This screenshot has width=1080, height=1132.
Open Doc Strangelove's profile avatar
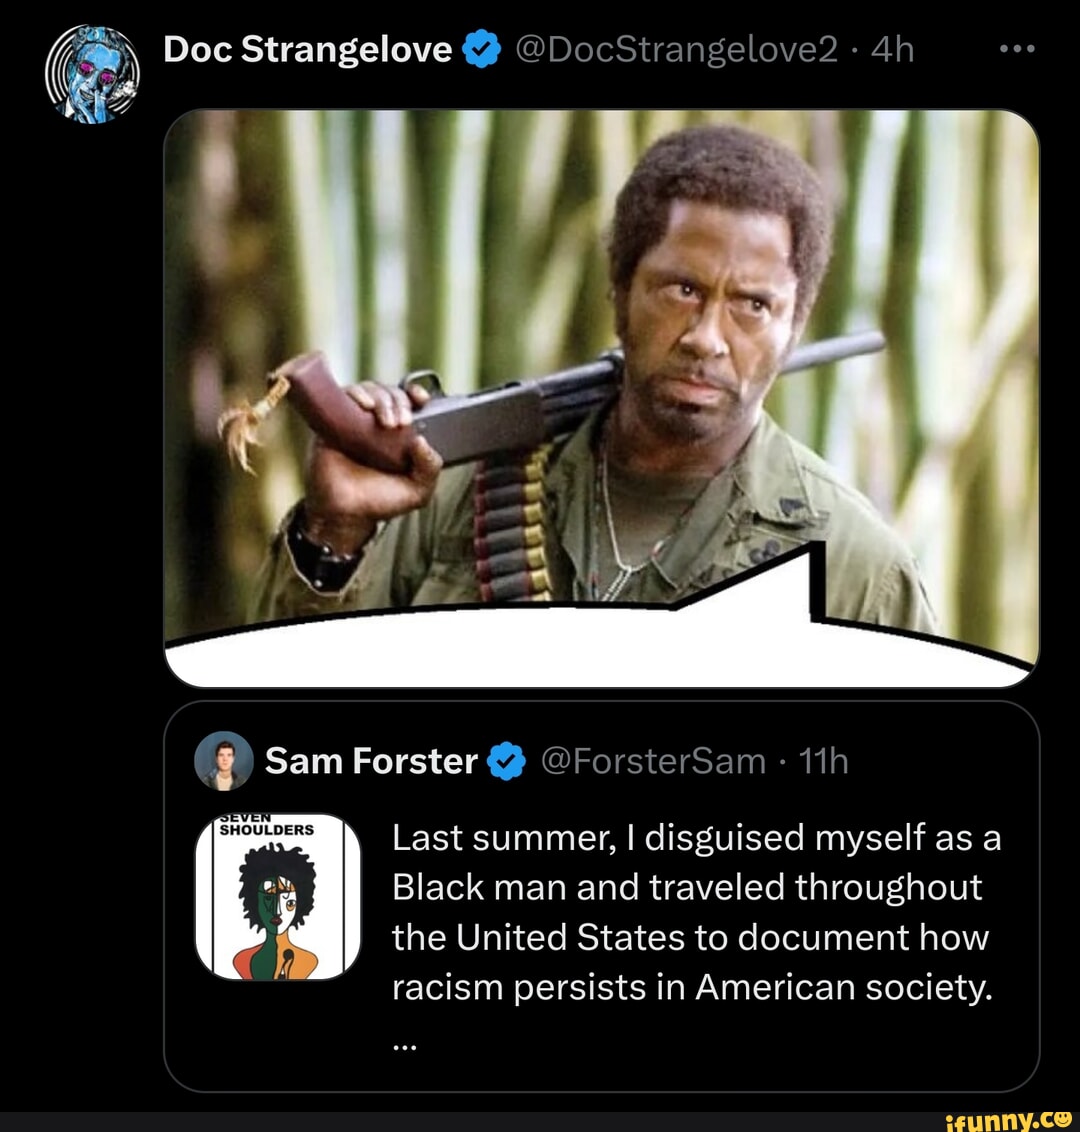(93, 75)
